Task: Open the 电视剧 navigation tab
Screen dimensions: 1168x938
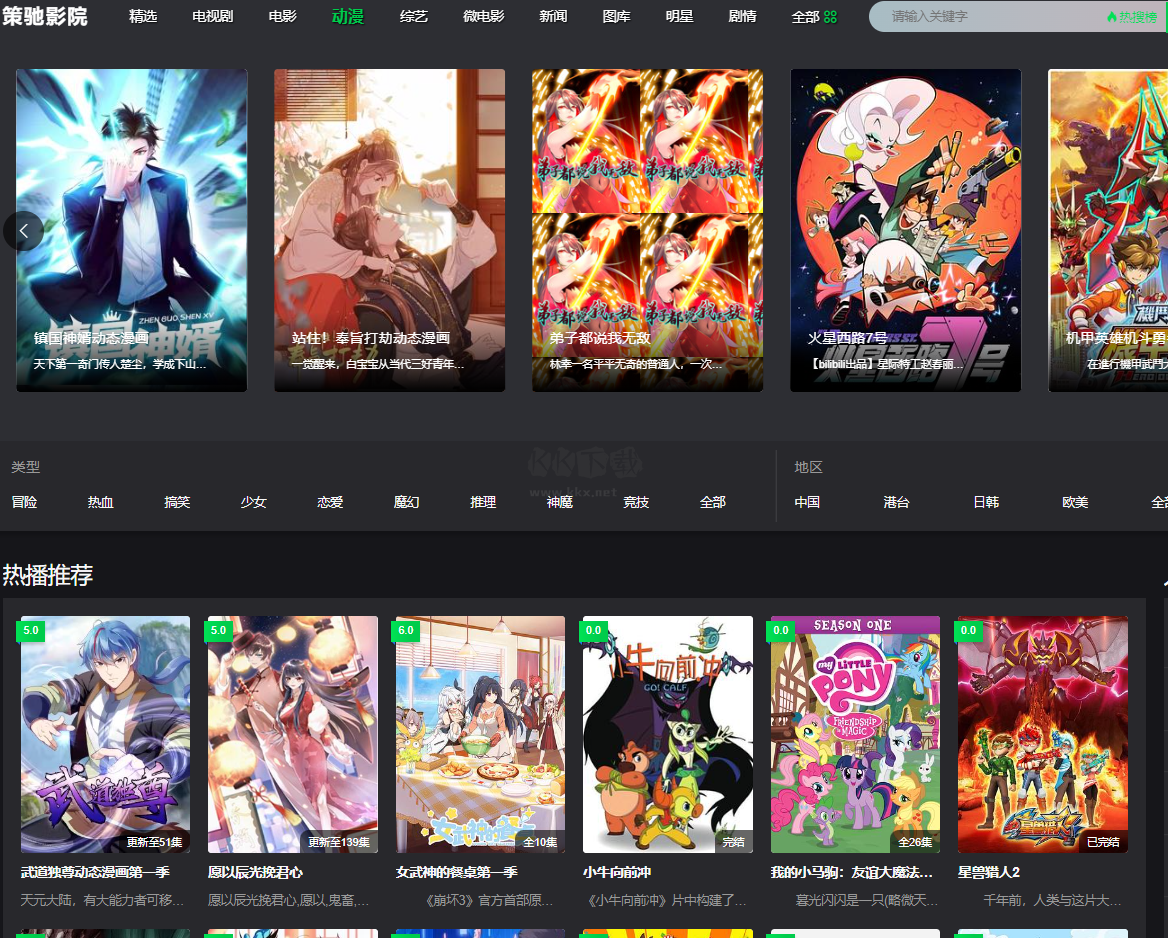Action: point(213,16)
